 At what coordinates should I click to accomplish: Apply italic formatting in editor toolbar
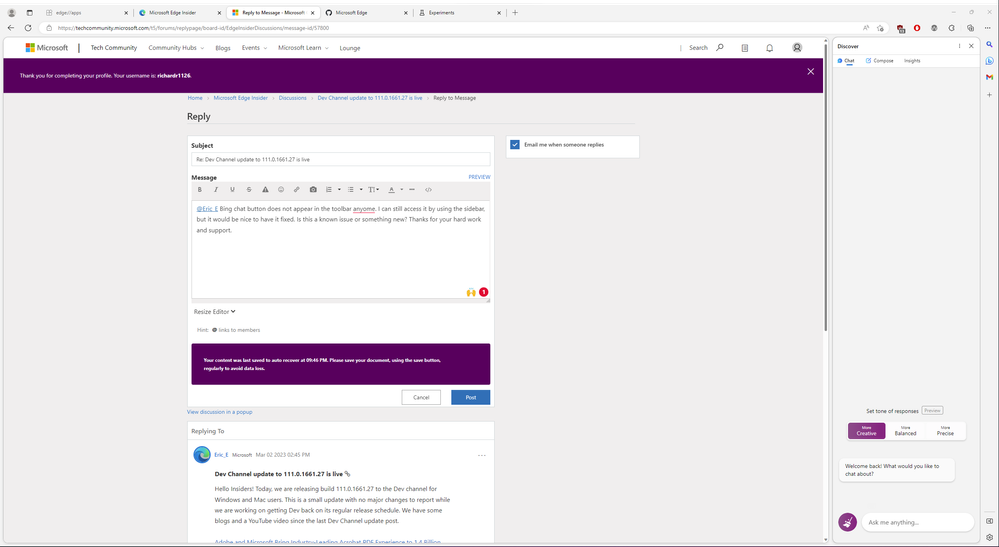[x=216, y=190]
